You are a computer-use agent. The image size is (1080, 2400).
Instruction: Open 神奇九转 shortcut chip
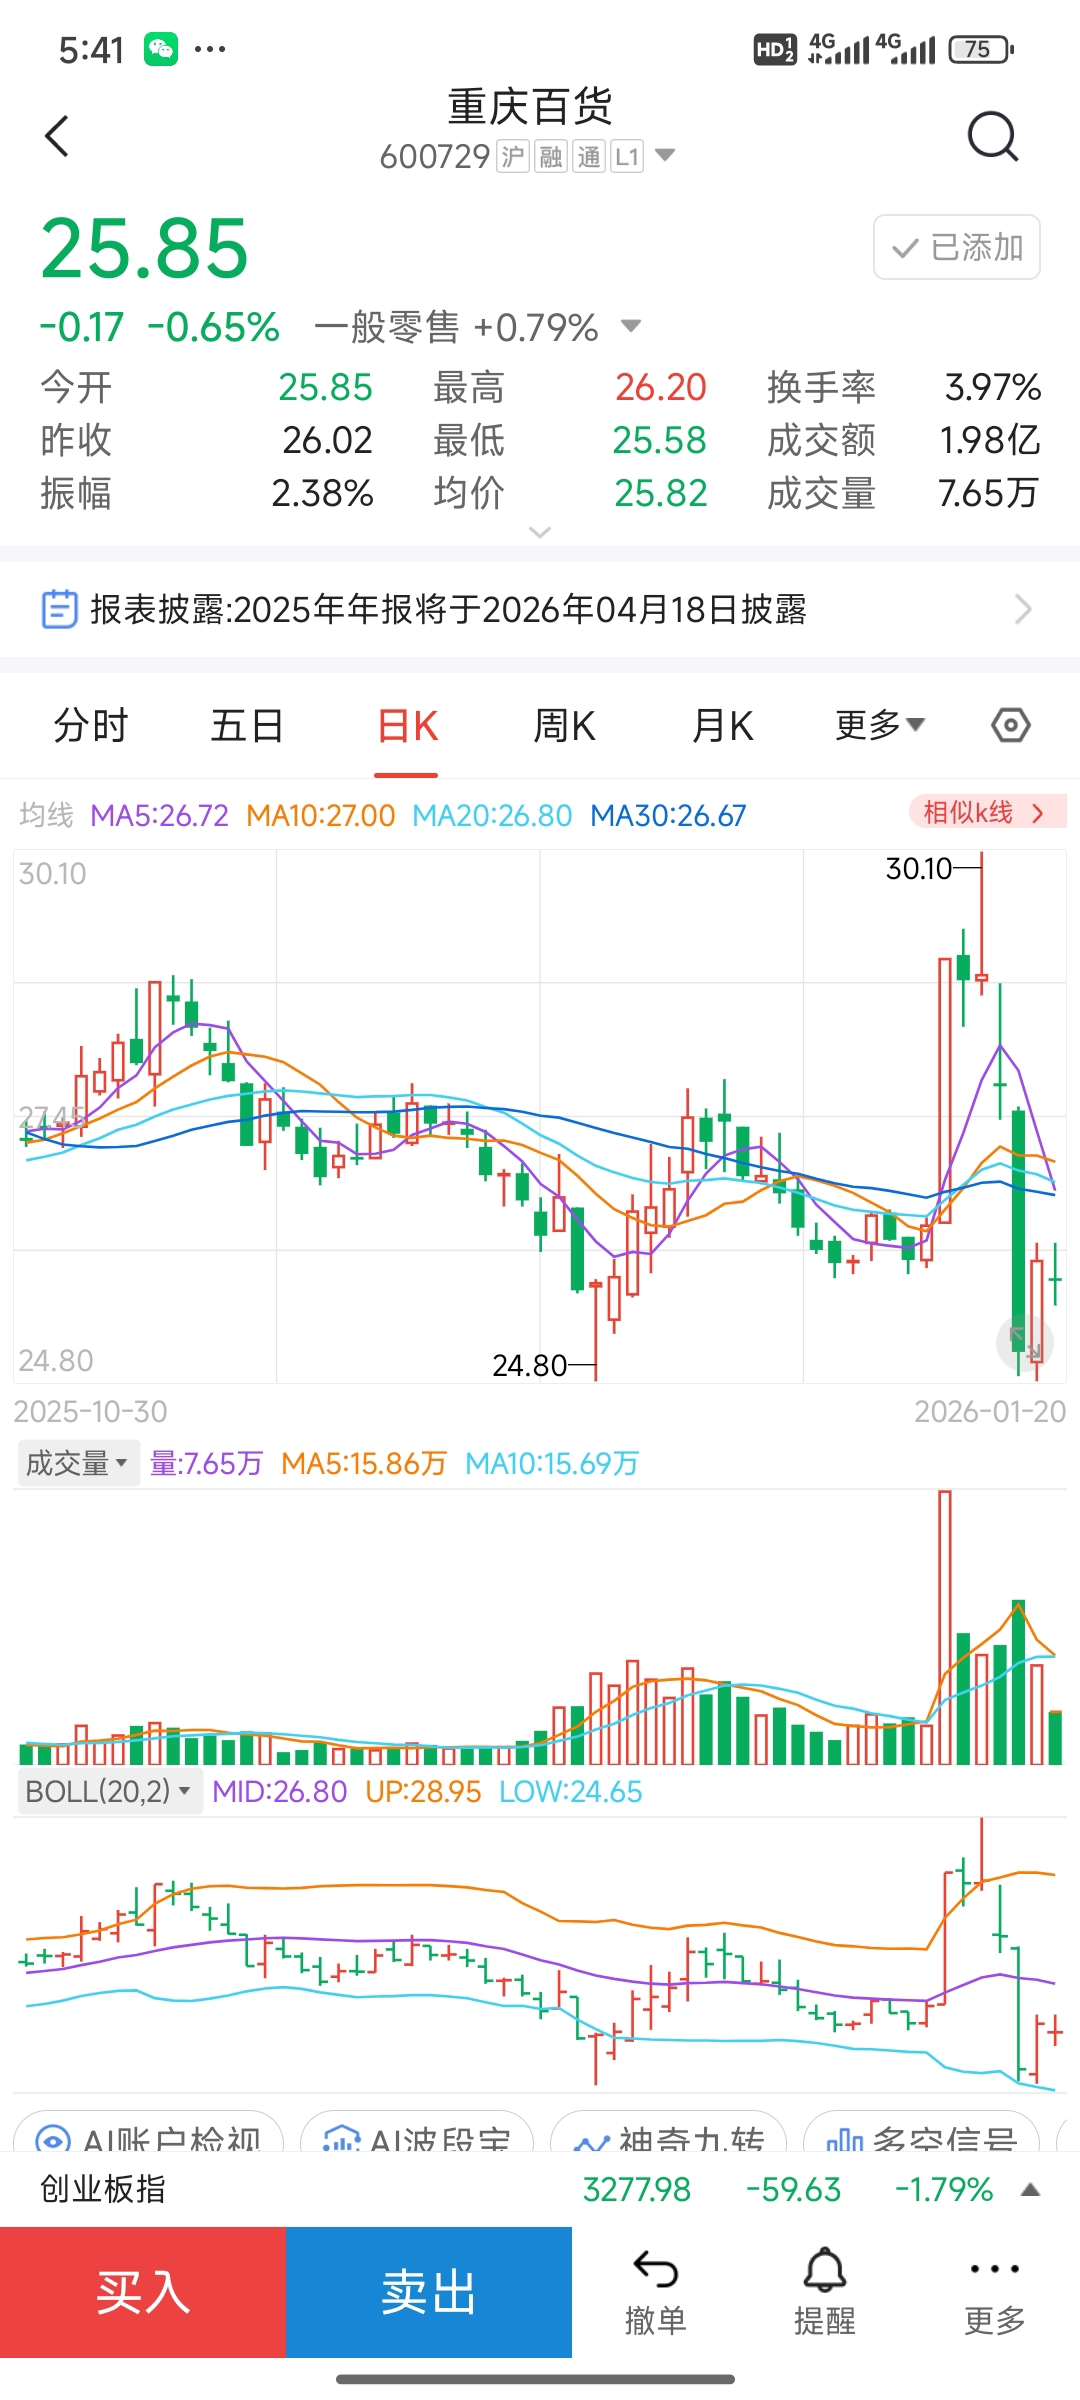click(668, 2131)
